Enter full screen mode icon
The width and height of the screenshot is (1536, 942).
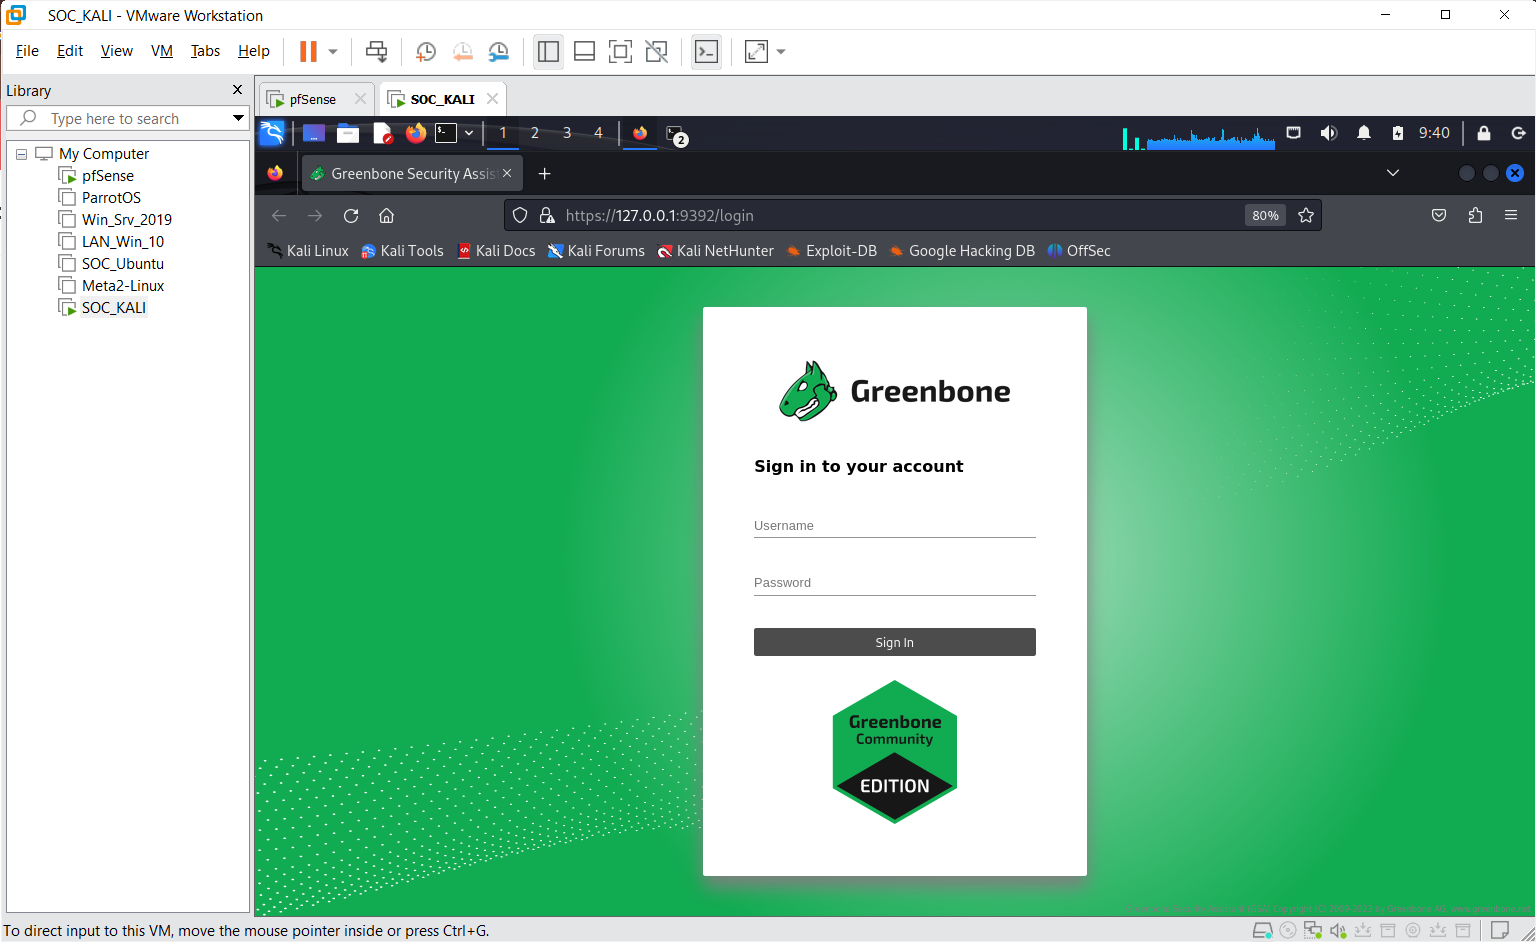pyautogui.click(x=620, y=52)
